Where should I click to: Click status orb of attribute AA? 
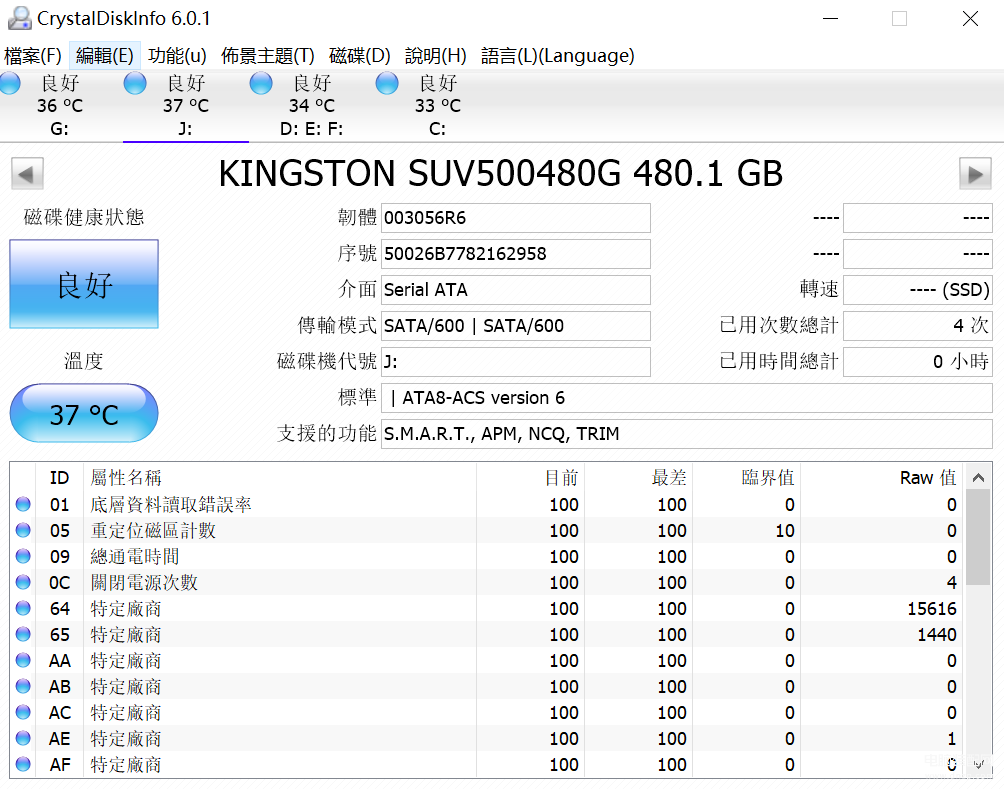(23, 660)
